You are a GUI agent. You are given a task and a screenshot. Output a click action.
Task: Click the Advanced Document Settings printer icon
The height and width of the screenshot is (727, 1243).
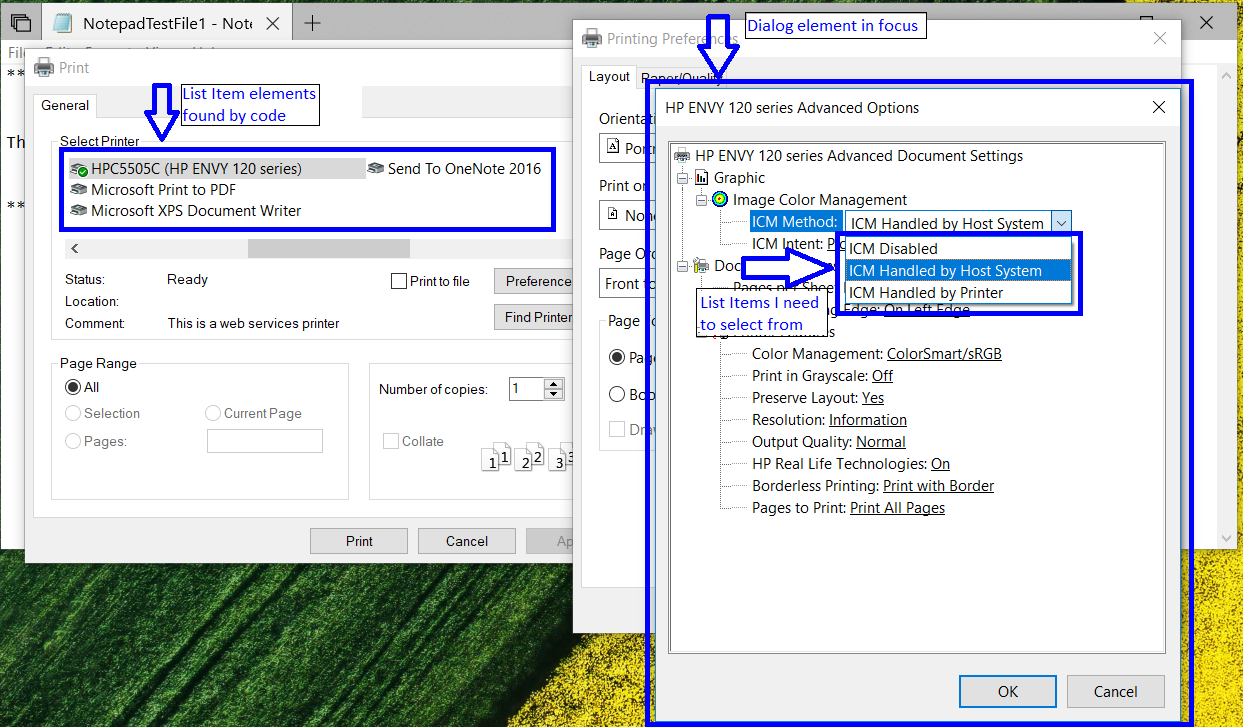tap(683, 156)
